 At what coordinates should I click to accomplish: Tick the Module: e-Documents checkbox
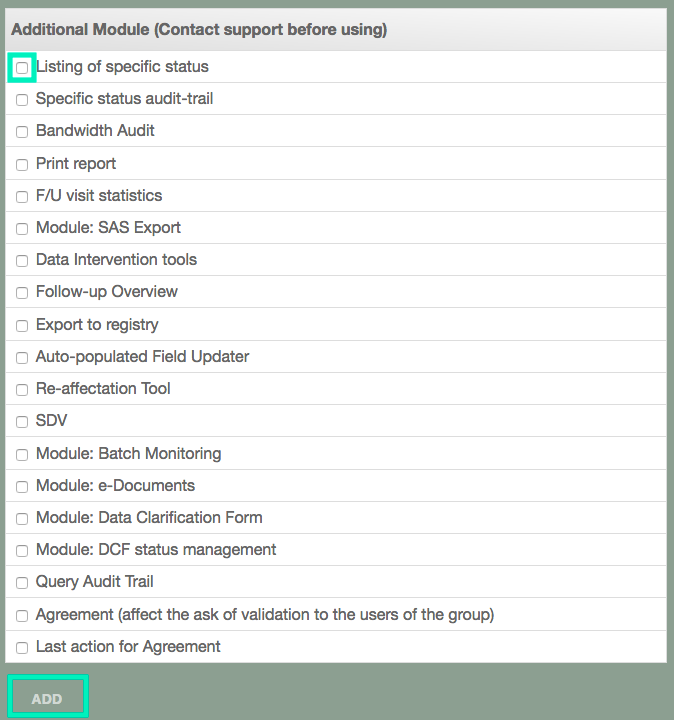pos(22,487)
